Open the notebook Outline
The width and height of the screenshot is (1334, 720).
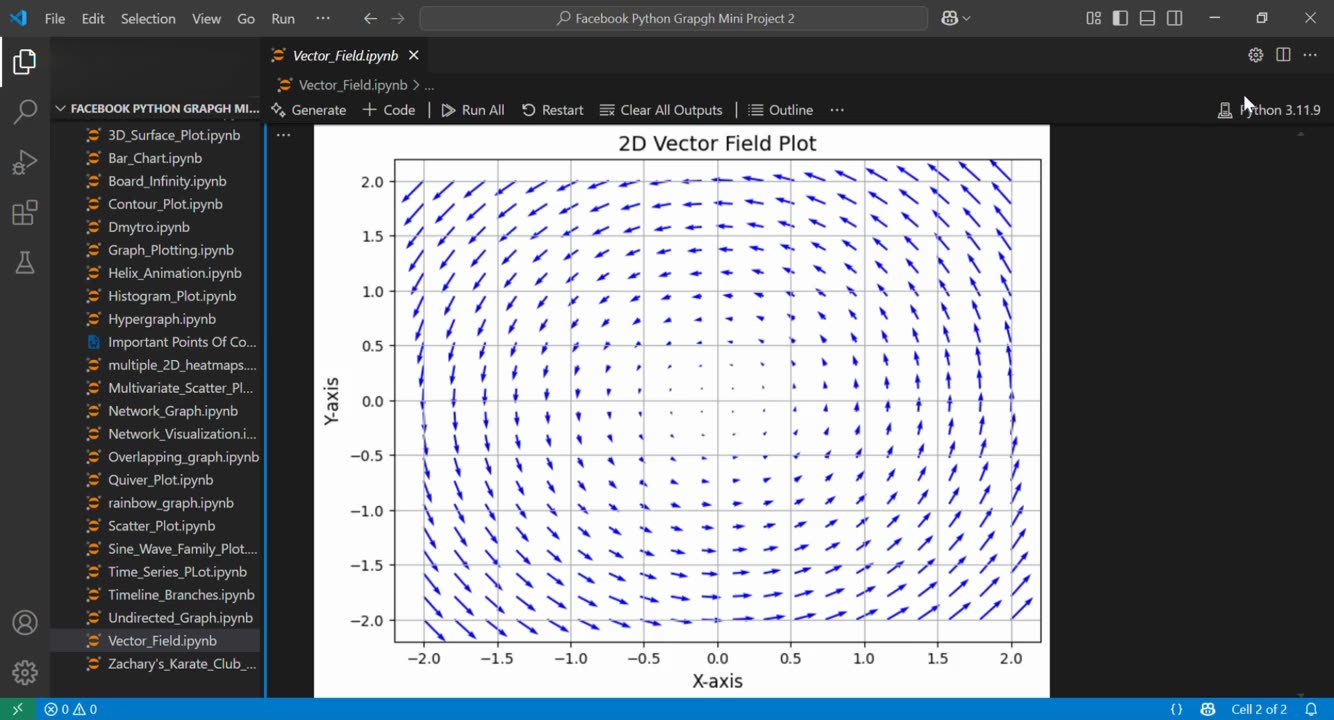tap(781, 110)
